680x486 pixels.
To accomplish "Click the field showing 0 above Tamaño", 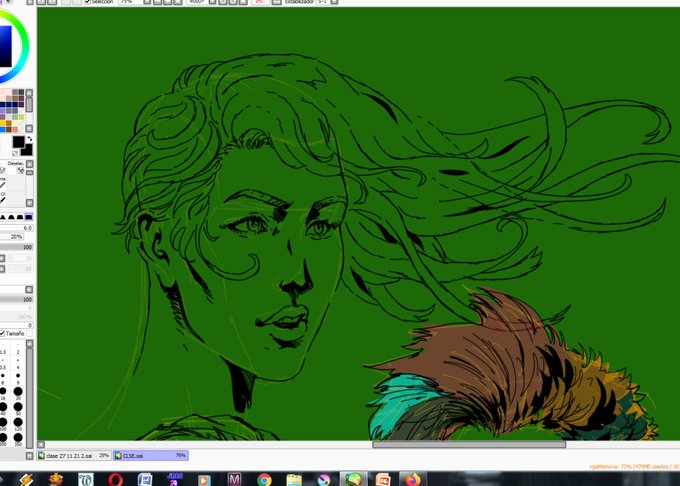I will (16, 325).
